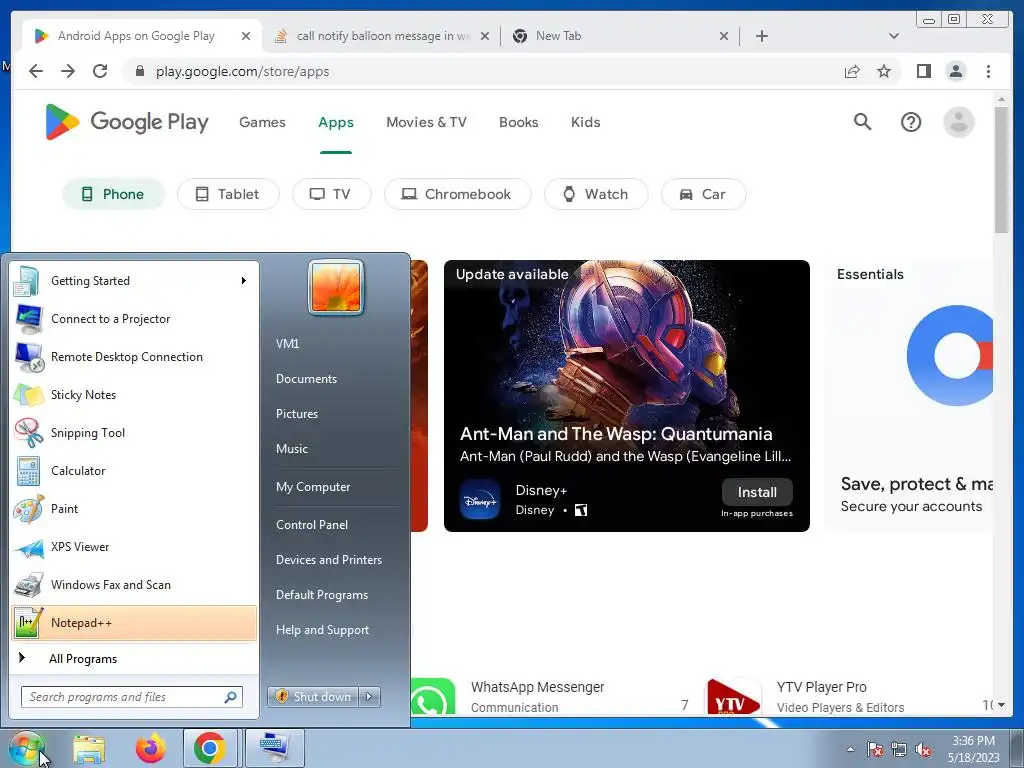Viewport: 1024px width, 768px height.
Task: Open the Games section
Action: click(262, 122)
